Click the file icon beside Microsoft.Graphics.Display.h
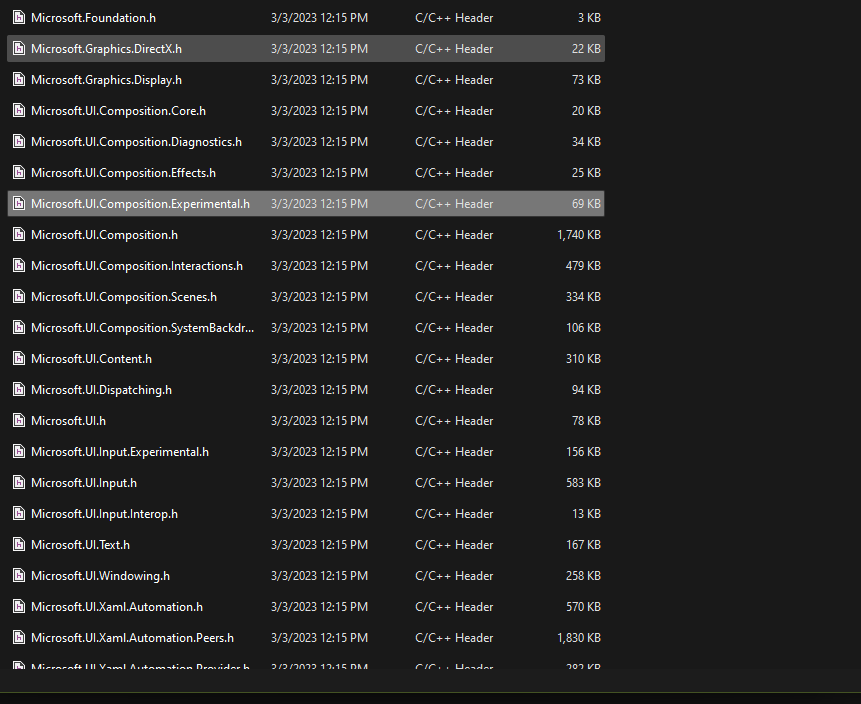 (19, 80)
